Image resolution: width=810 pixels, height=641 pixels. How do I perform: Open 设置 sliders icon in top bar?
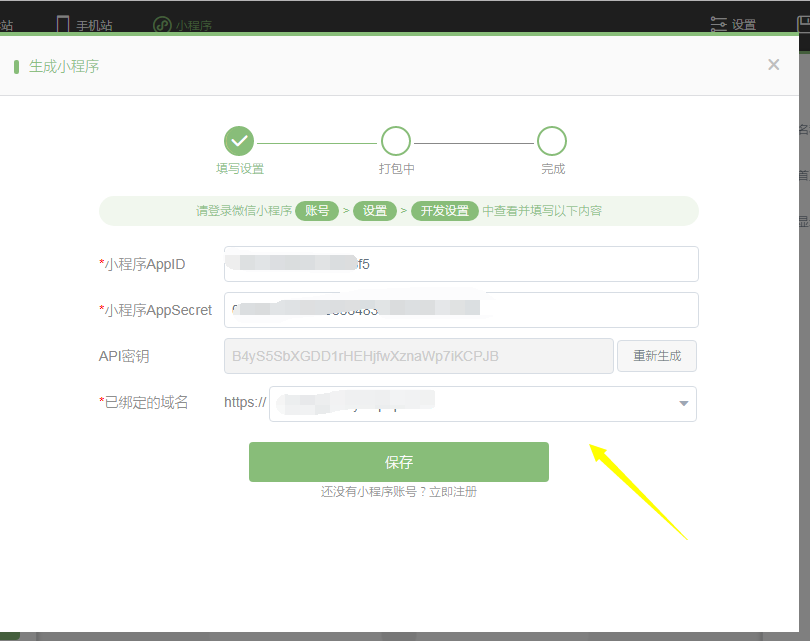(718, 24)
